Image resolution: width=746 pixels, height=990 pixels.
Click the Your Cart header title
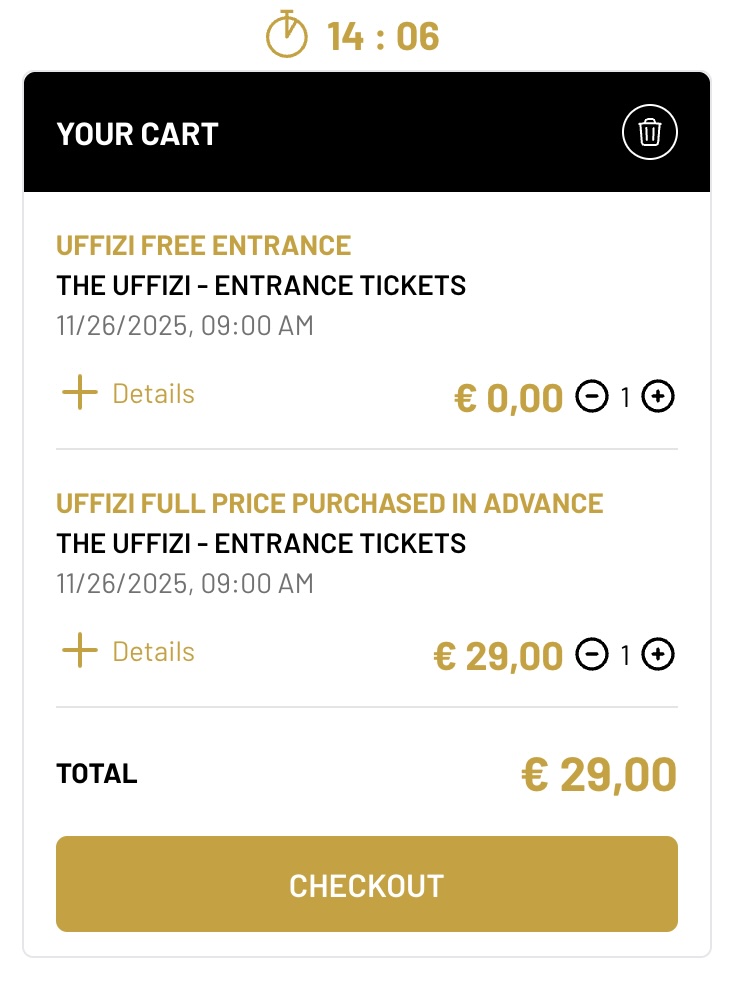click(138, 134)
